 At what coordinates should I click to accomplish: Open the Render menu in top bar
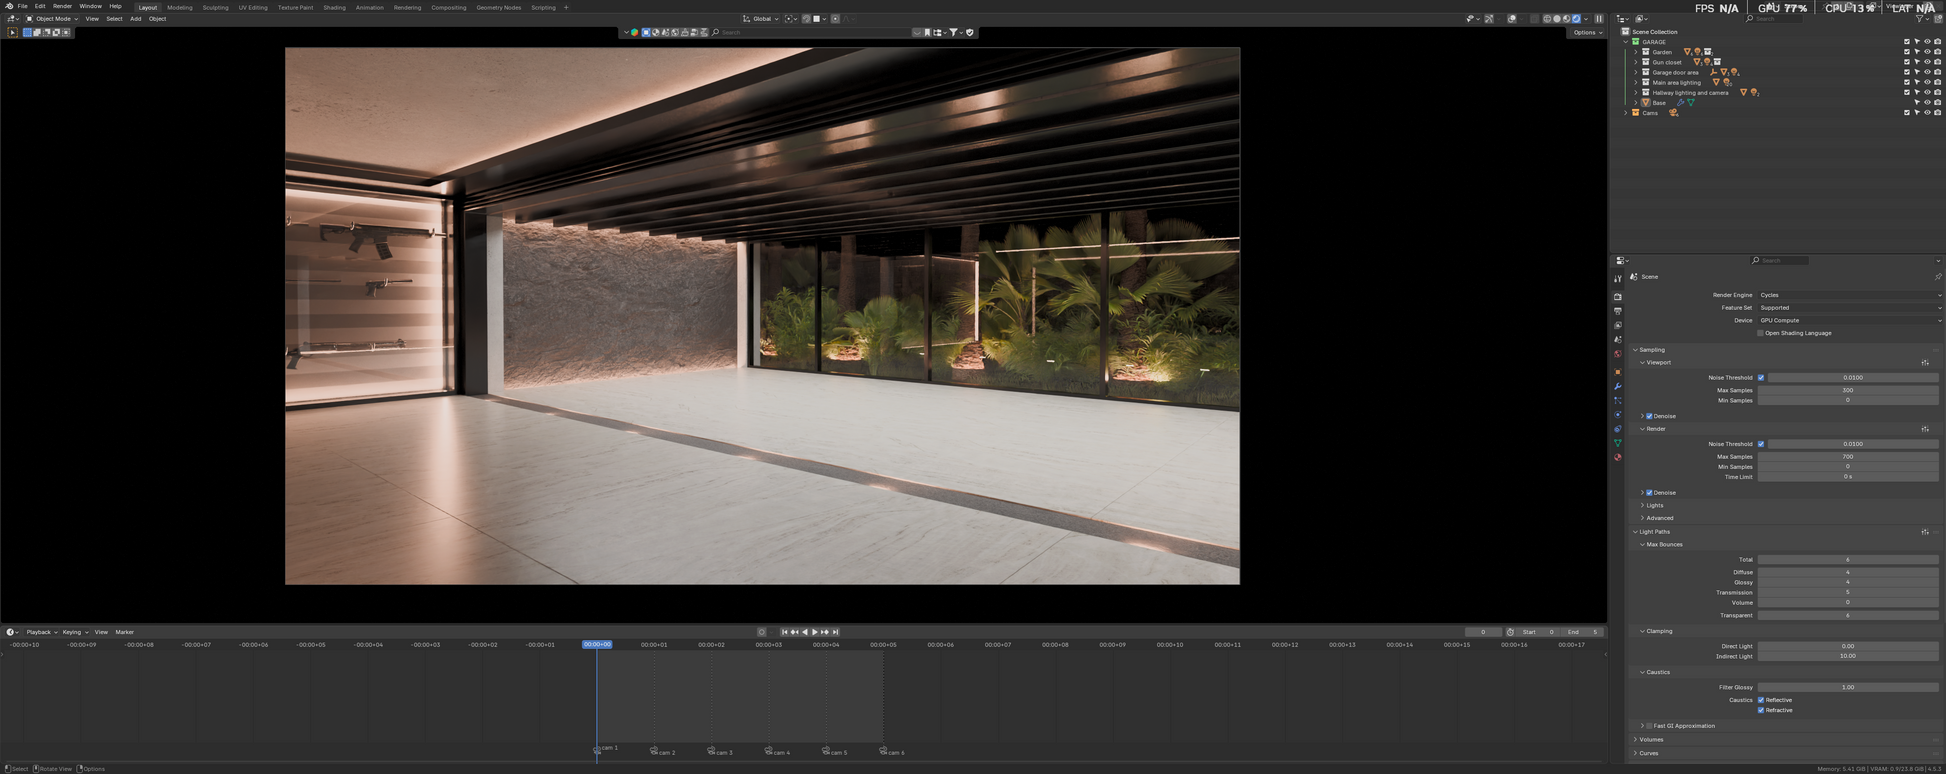(x=62, y=6)
